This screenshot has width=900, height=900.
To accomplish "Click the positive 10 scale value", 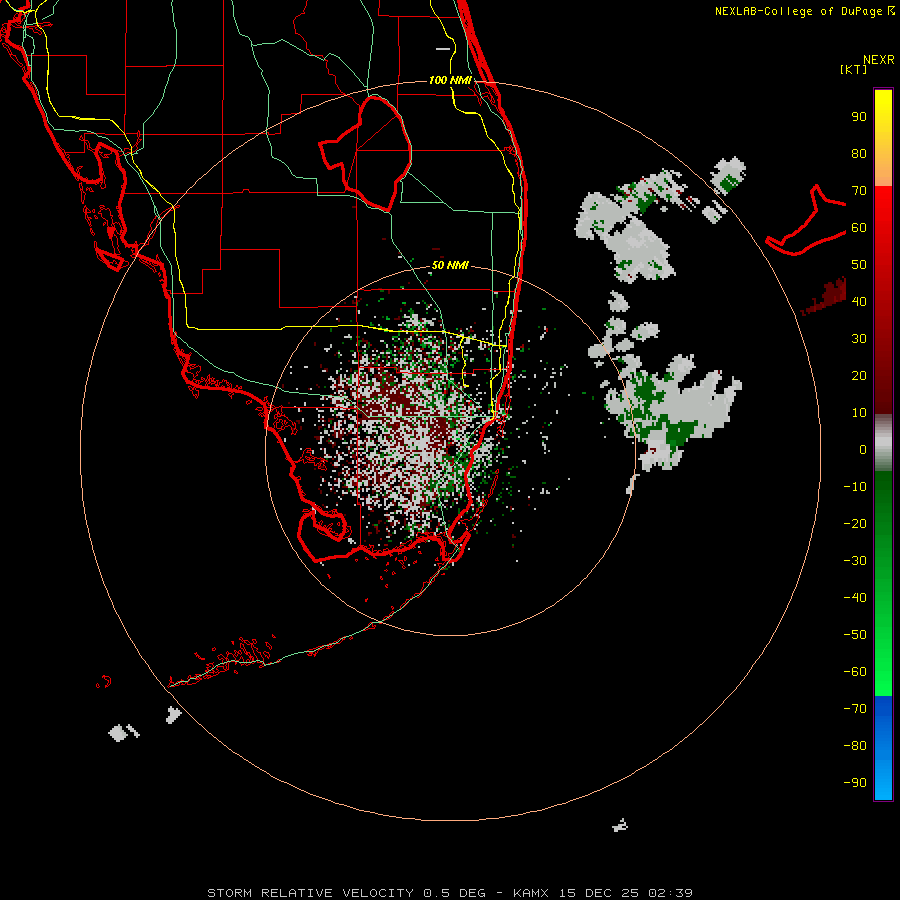I will (859, 413).
